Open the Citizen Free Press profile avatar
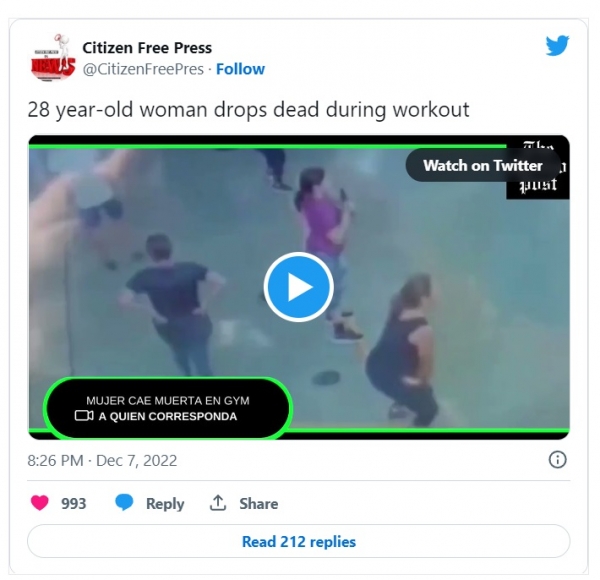This screenshot has height=580, width=600. point(53,58)
